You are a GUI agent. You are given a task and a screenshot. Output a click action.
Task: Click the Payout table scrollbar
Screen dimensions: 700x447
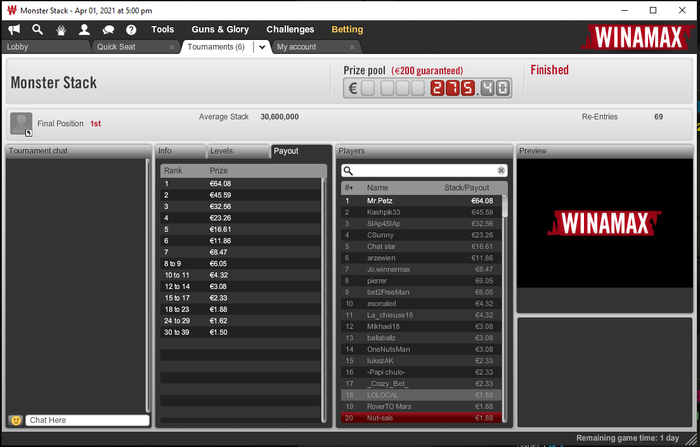[x=324, y=300]
